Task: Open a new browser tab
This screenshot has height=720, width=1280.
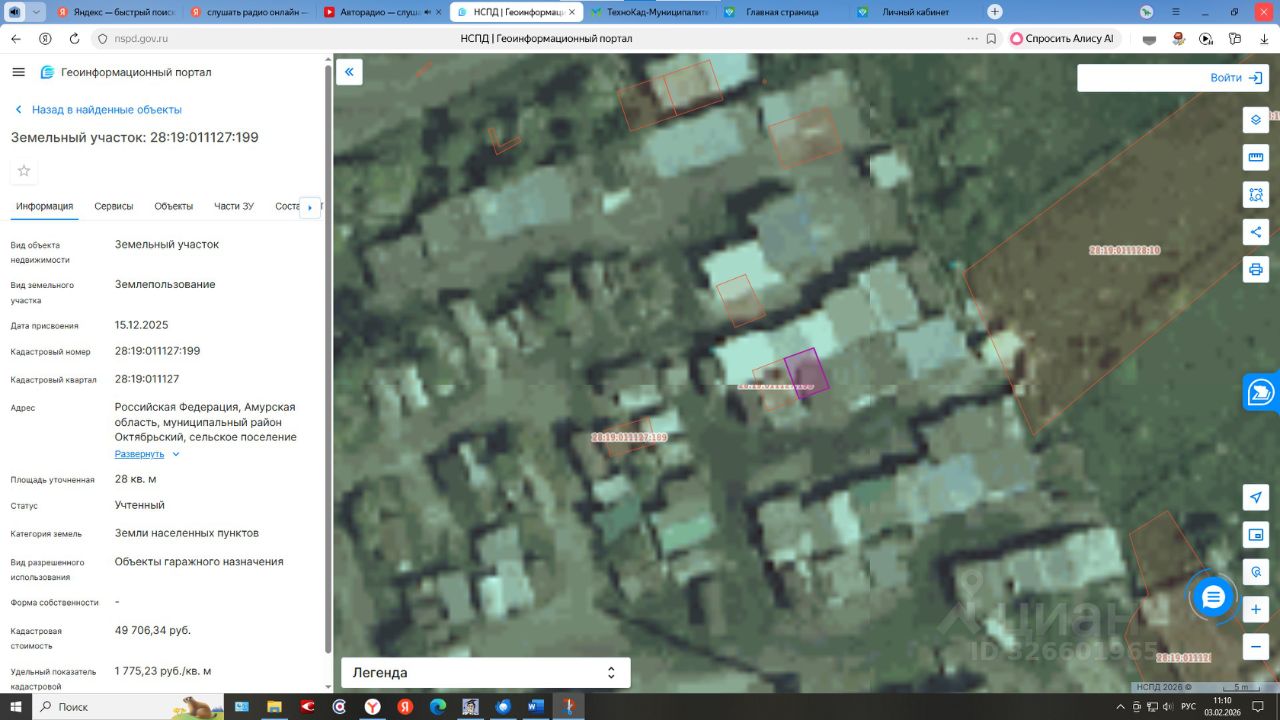Action: [x=994, y=12]
